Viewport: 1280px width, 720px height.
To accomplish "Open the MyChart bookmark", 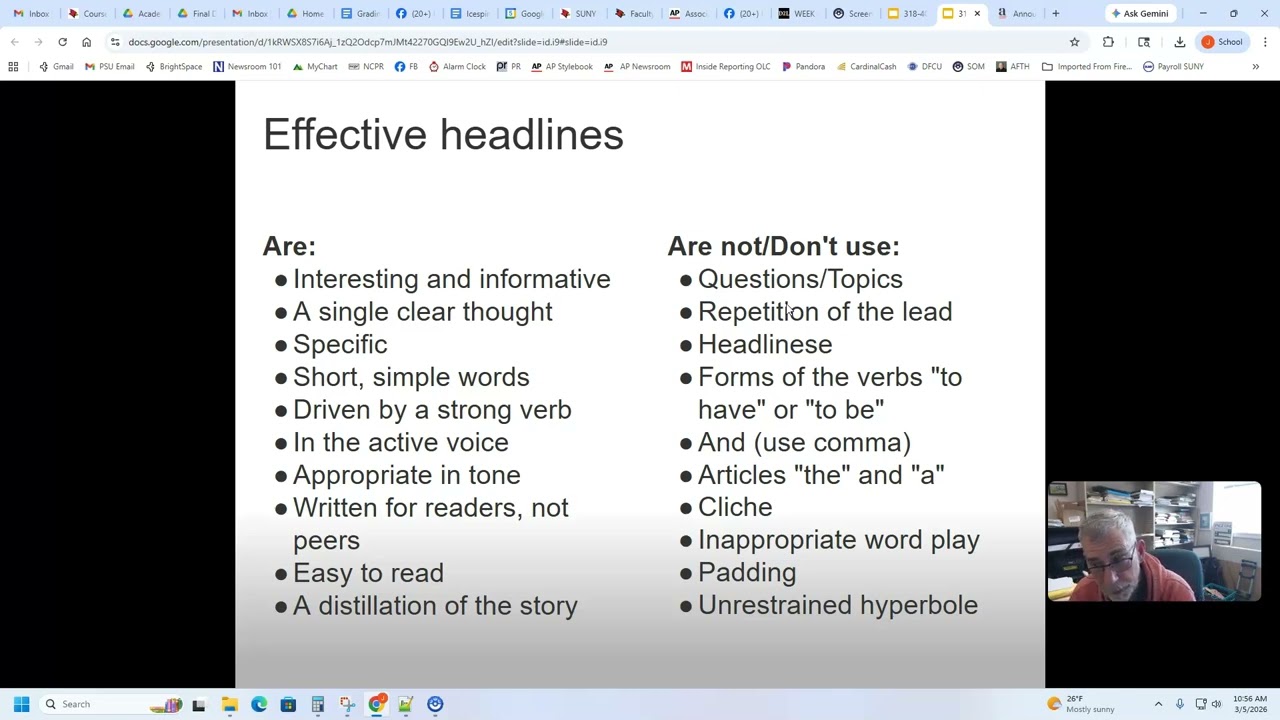I will 314,66.
